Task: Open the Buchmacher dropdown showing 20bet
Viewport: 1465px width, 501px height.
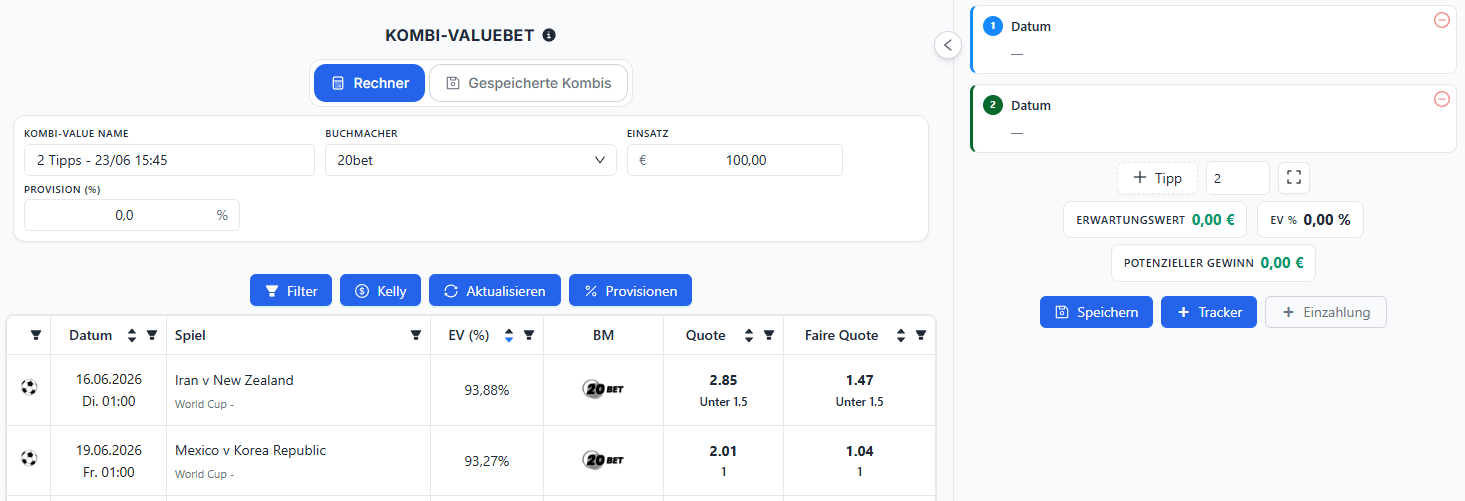Action: (x=470, y=160)
